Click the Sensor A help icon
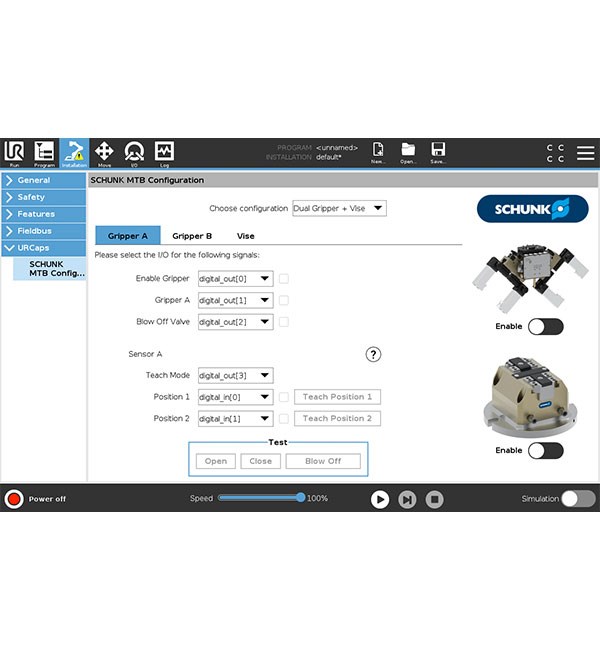The image size is (600, 650). click(373, 354)
